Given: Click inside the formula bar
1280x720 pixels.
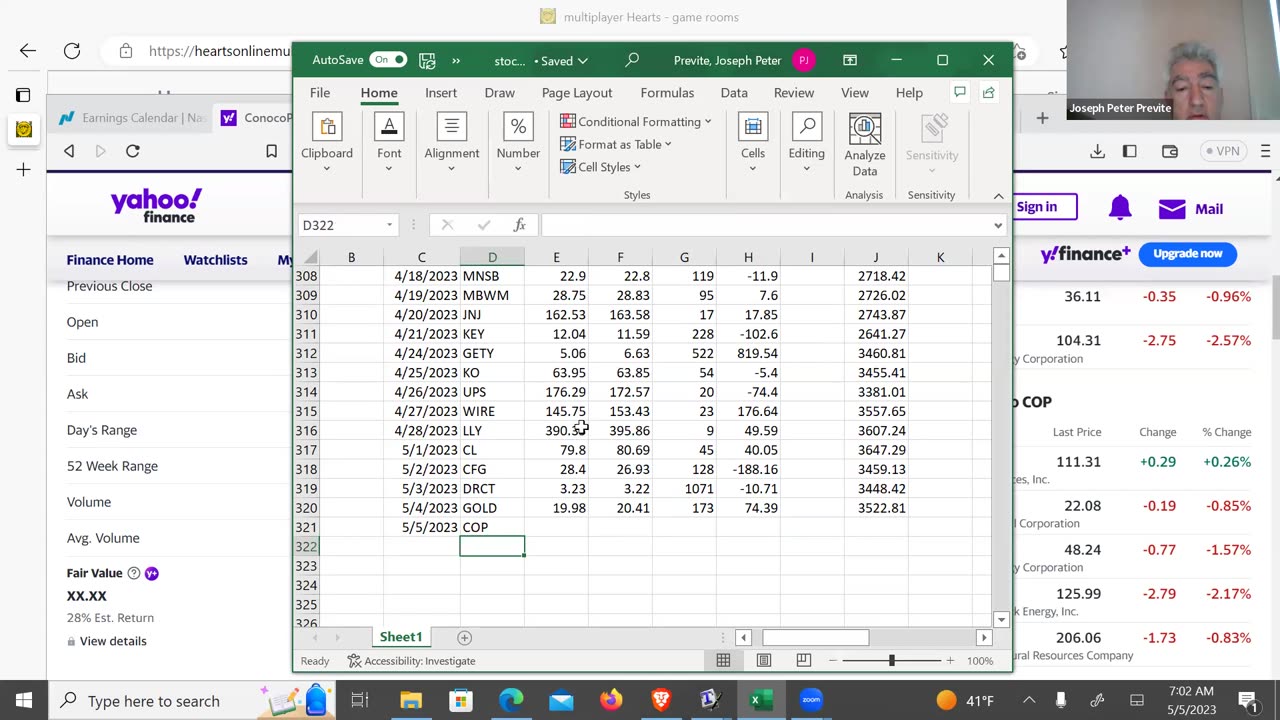Looking at the screenshot, I should point(765,225).
